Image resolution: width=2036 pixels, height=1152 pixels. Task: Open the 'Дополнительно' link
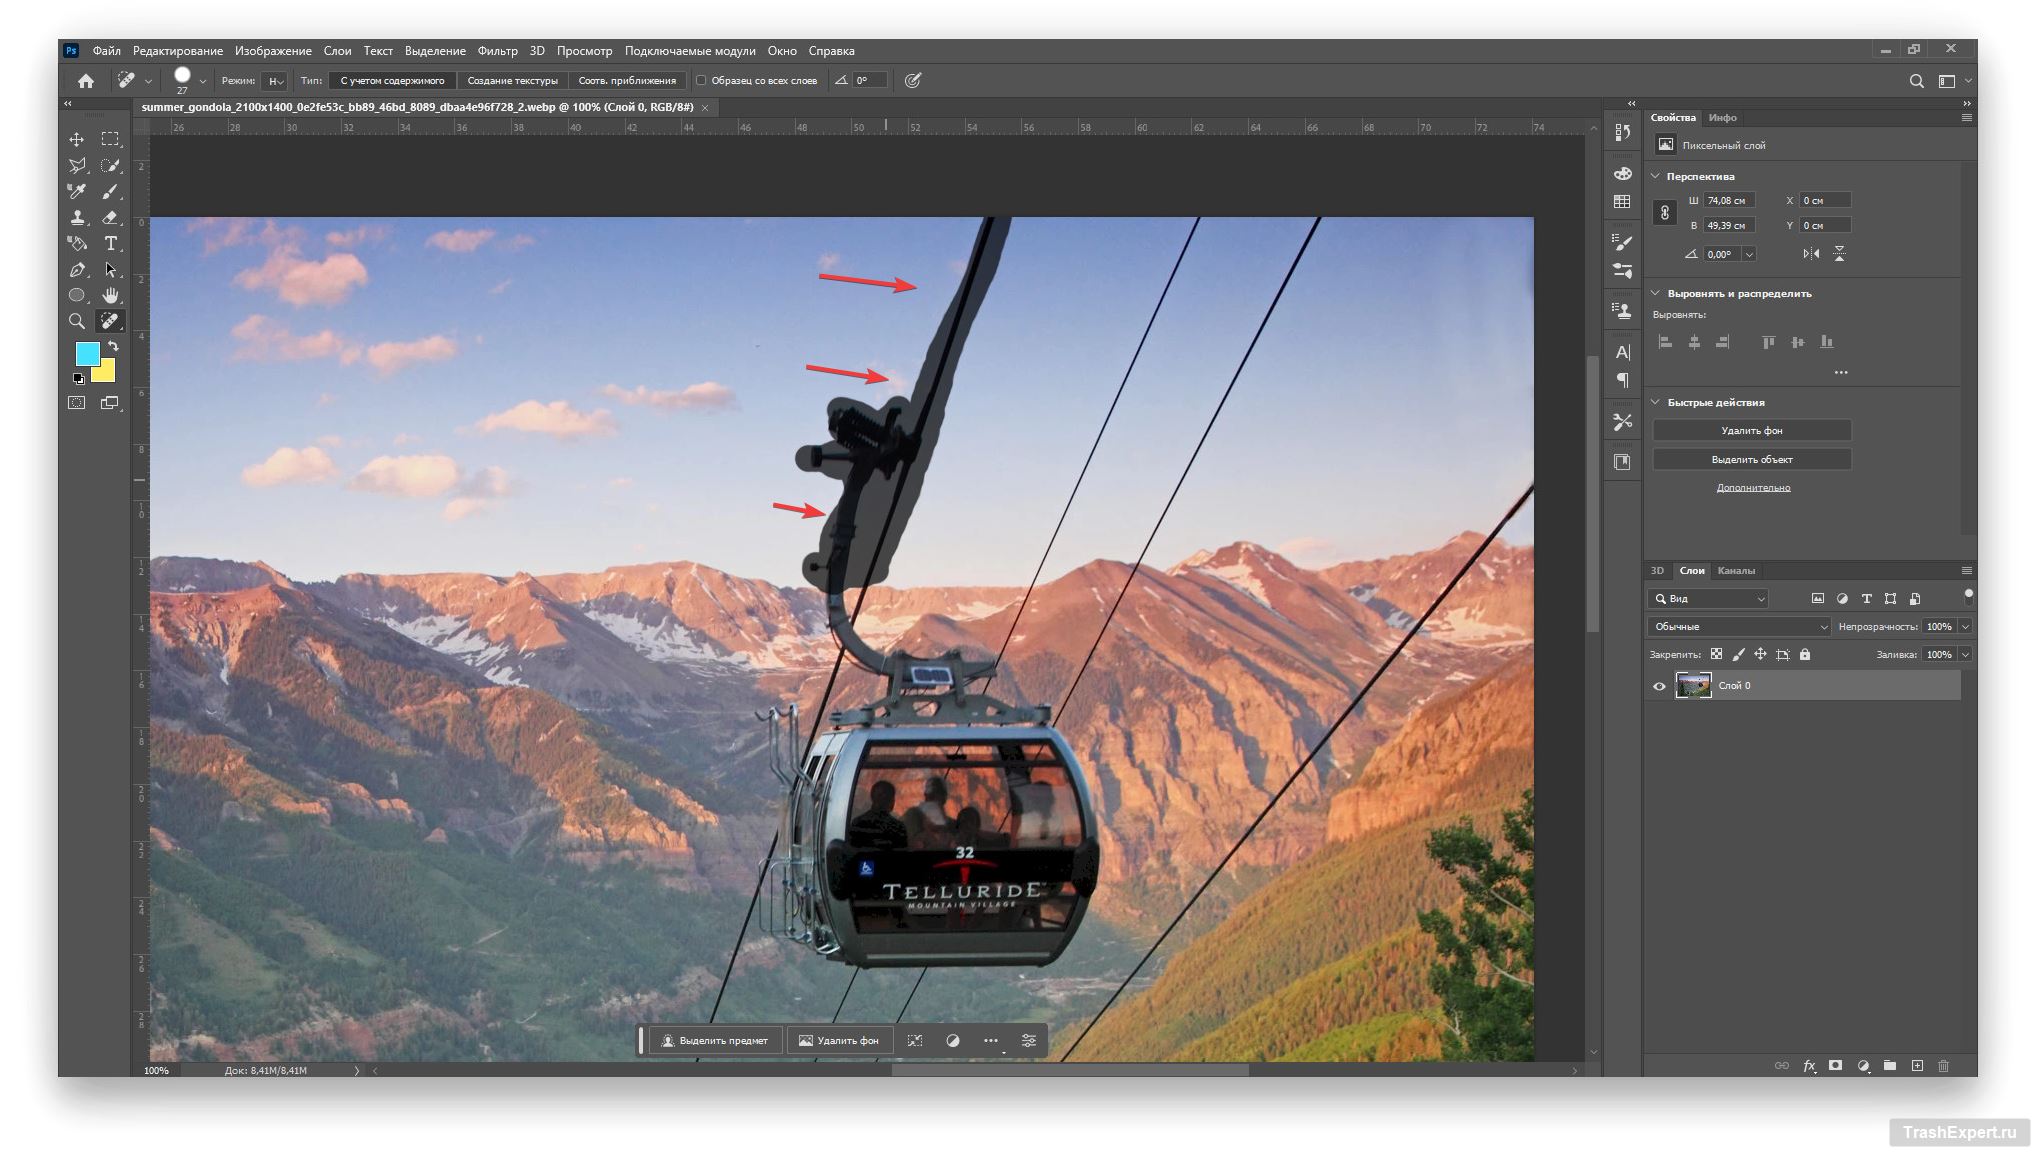coord(1753,488)
